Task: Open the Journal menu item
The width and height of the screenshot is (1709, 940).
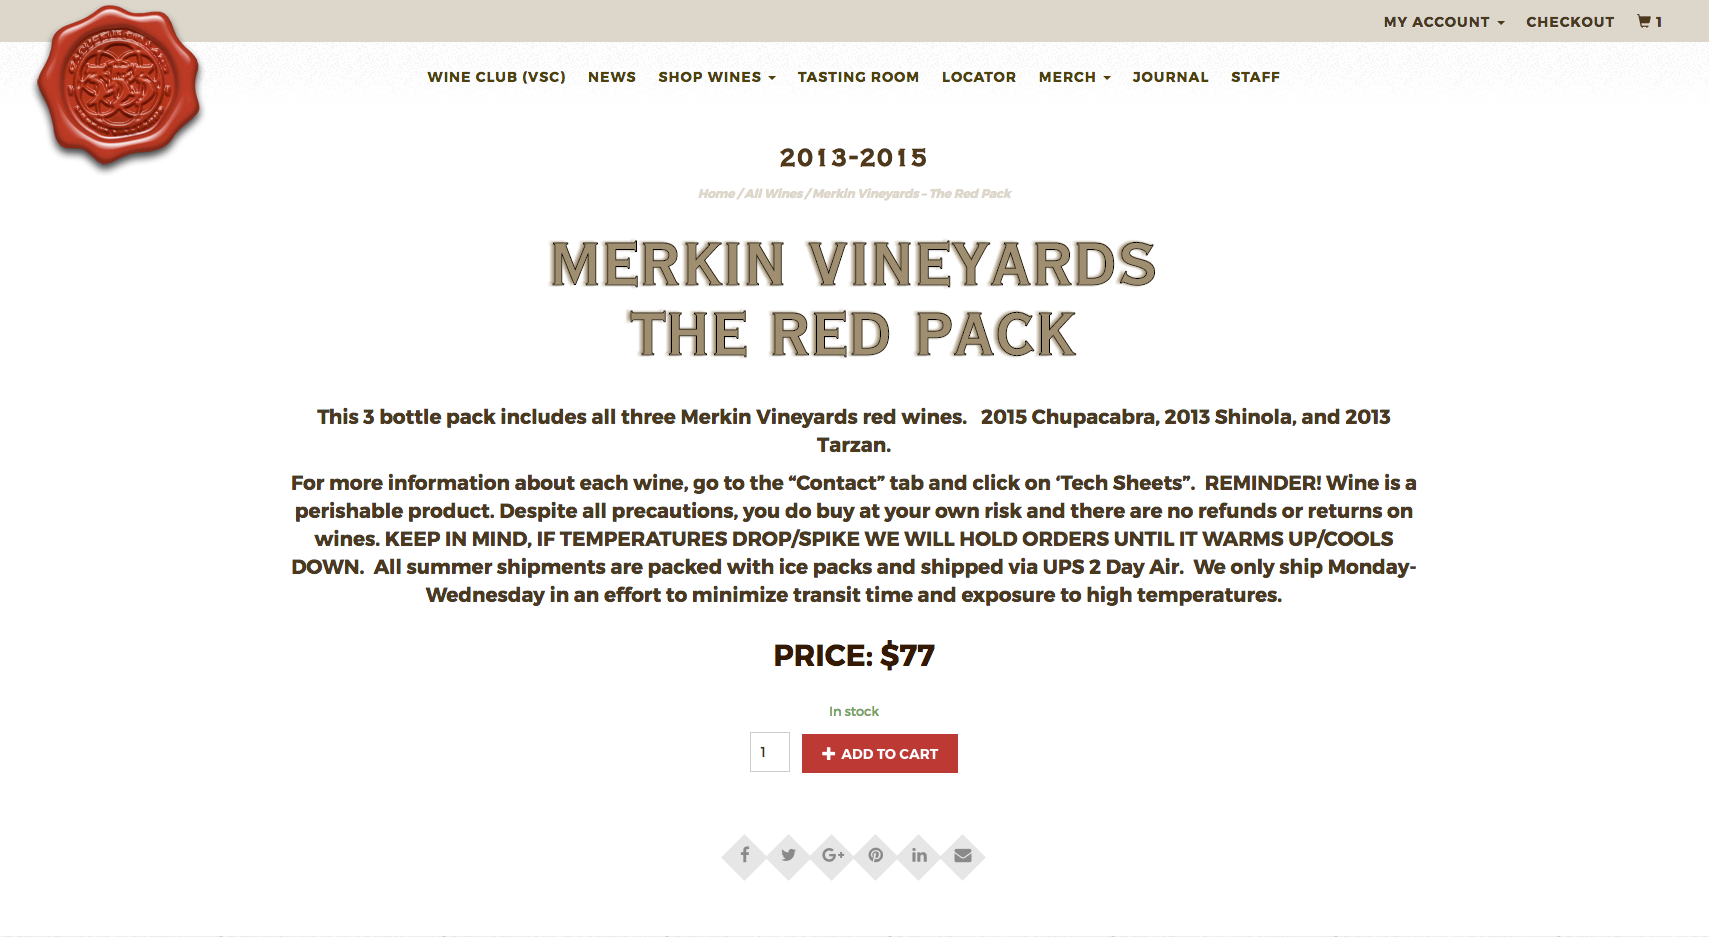Action: 1170,77
